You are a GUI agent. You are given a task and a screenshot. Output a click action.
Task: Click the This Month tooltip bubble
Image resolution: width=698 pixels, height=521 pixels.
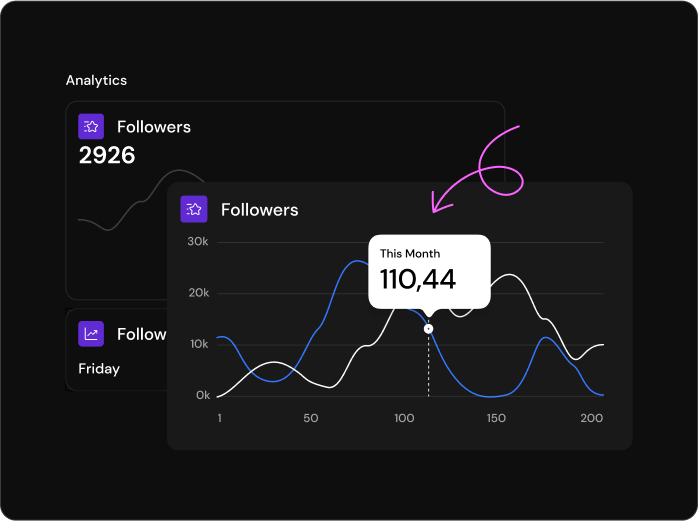(429, 271)
